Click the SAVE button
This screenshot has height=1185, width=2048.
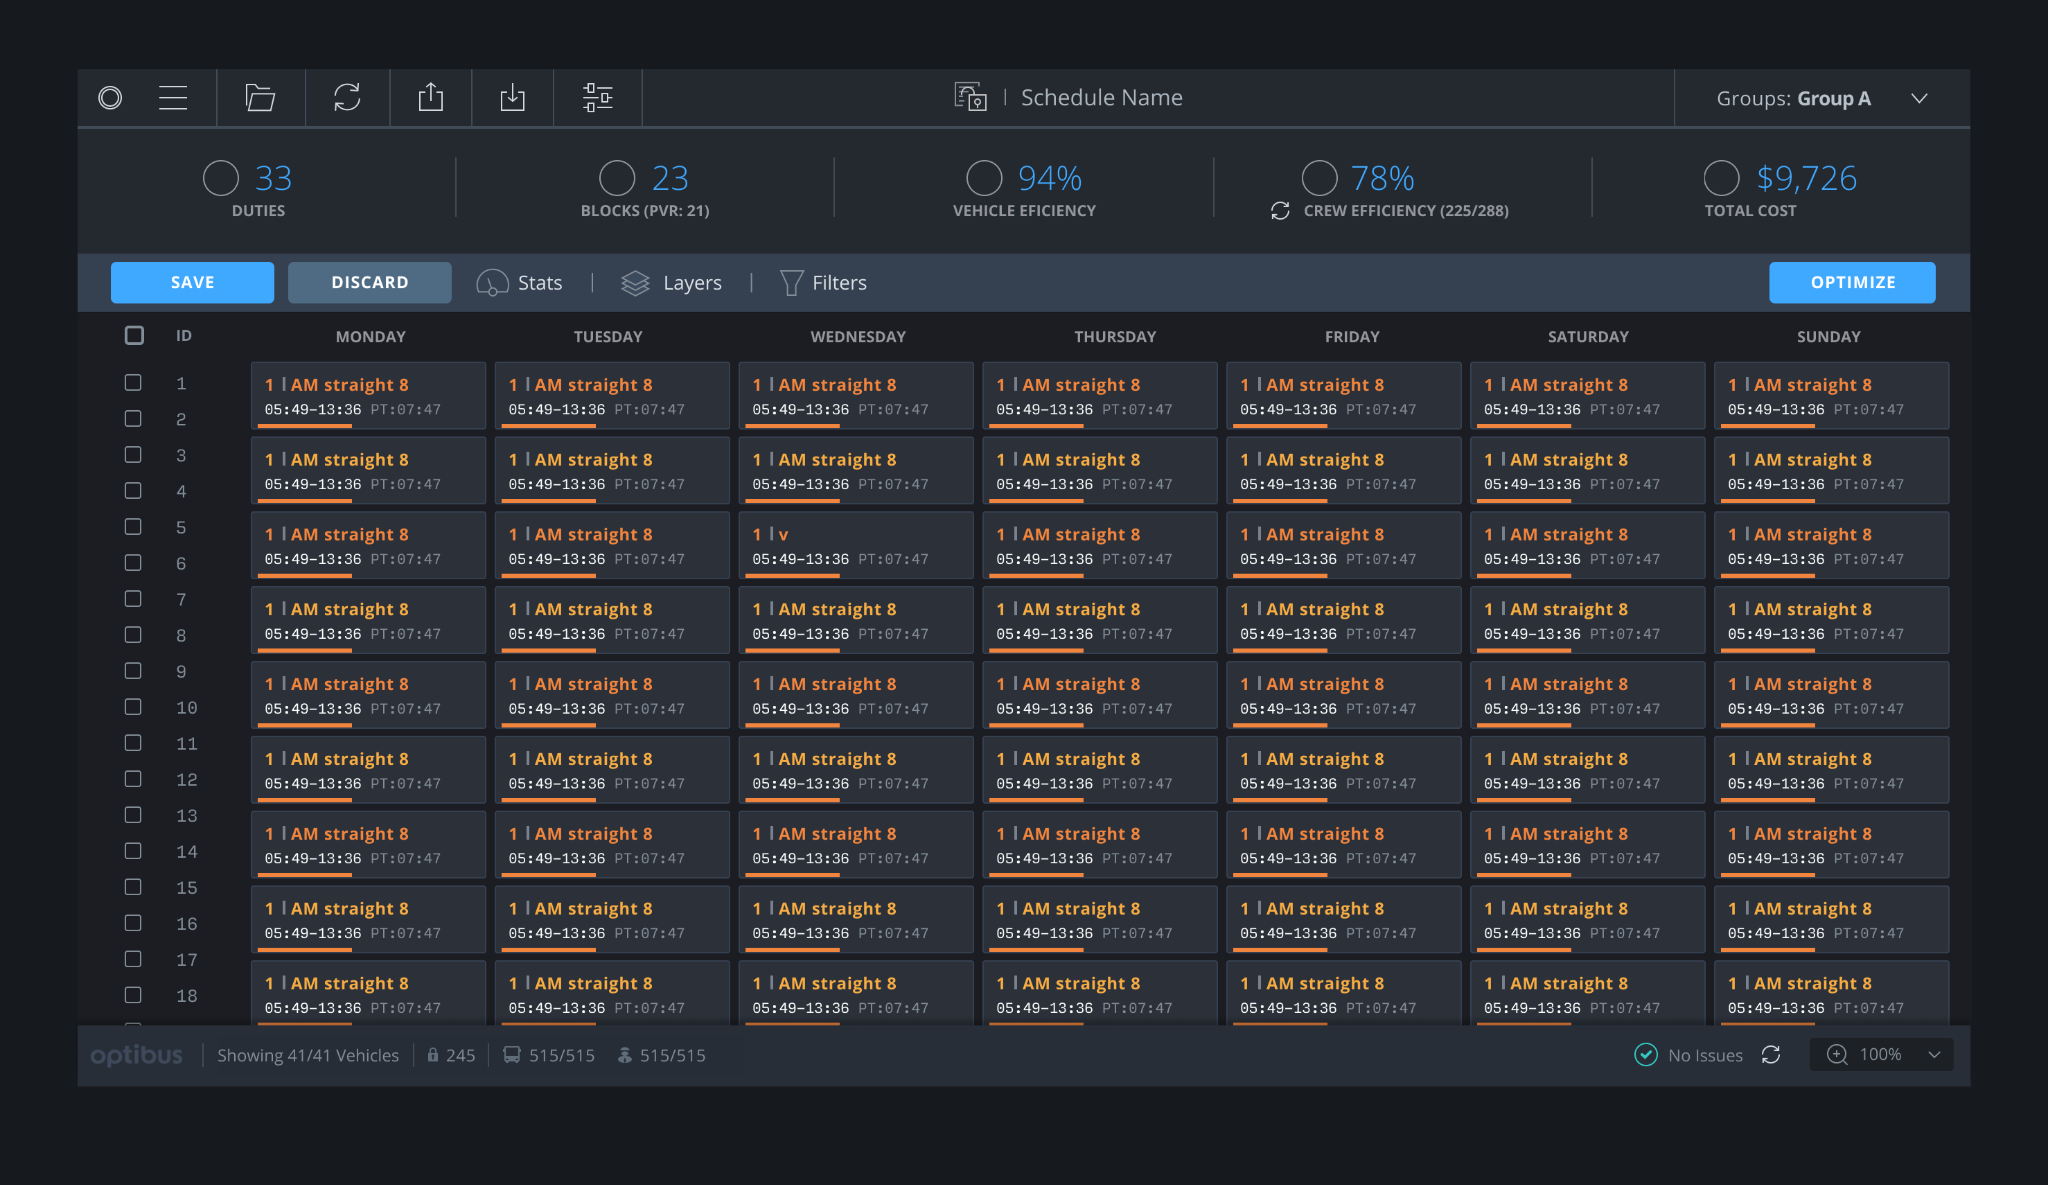(192, 283)
